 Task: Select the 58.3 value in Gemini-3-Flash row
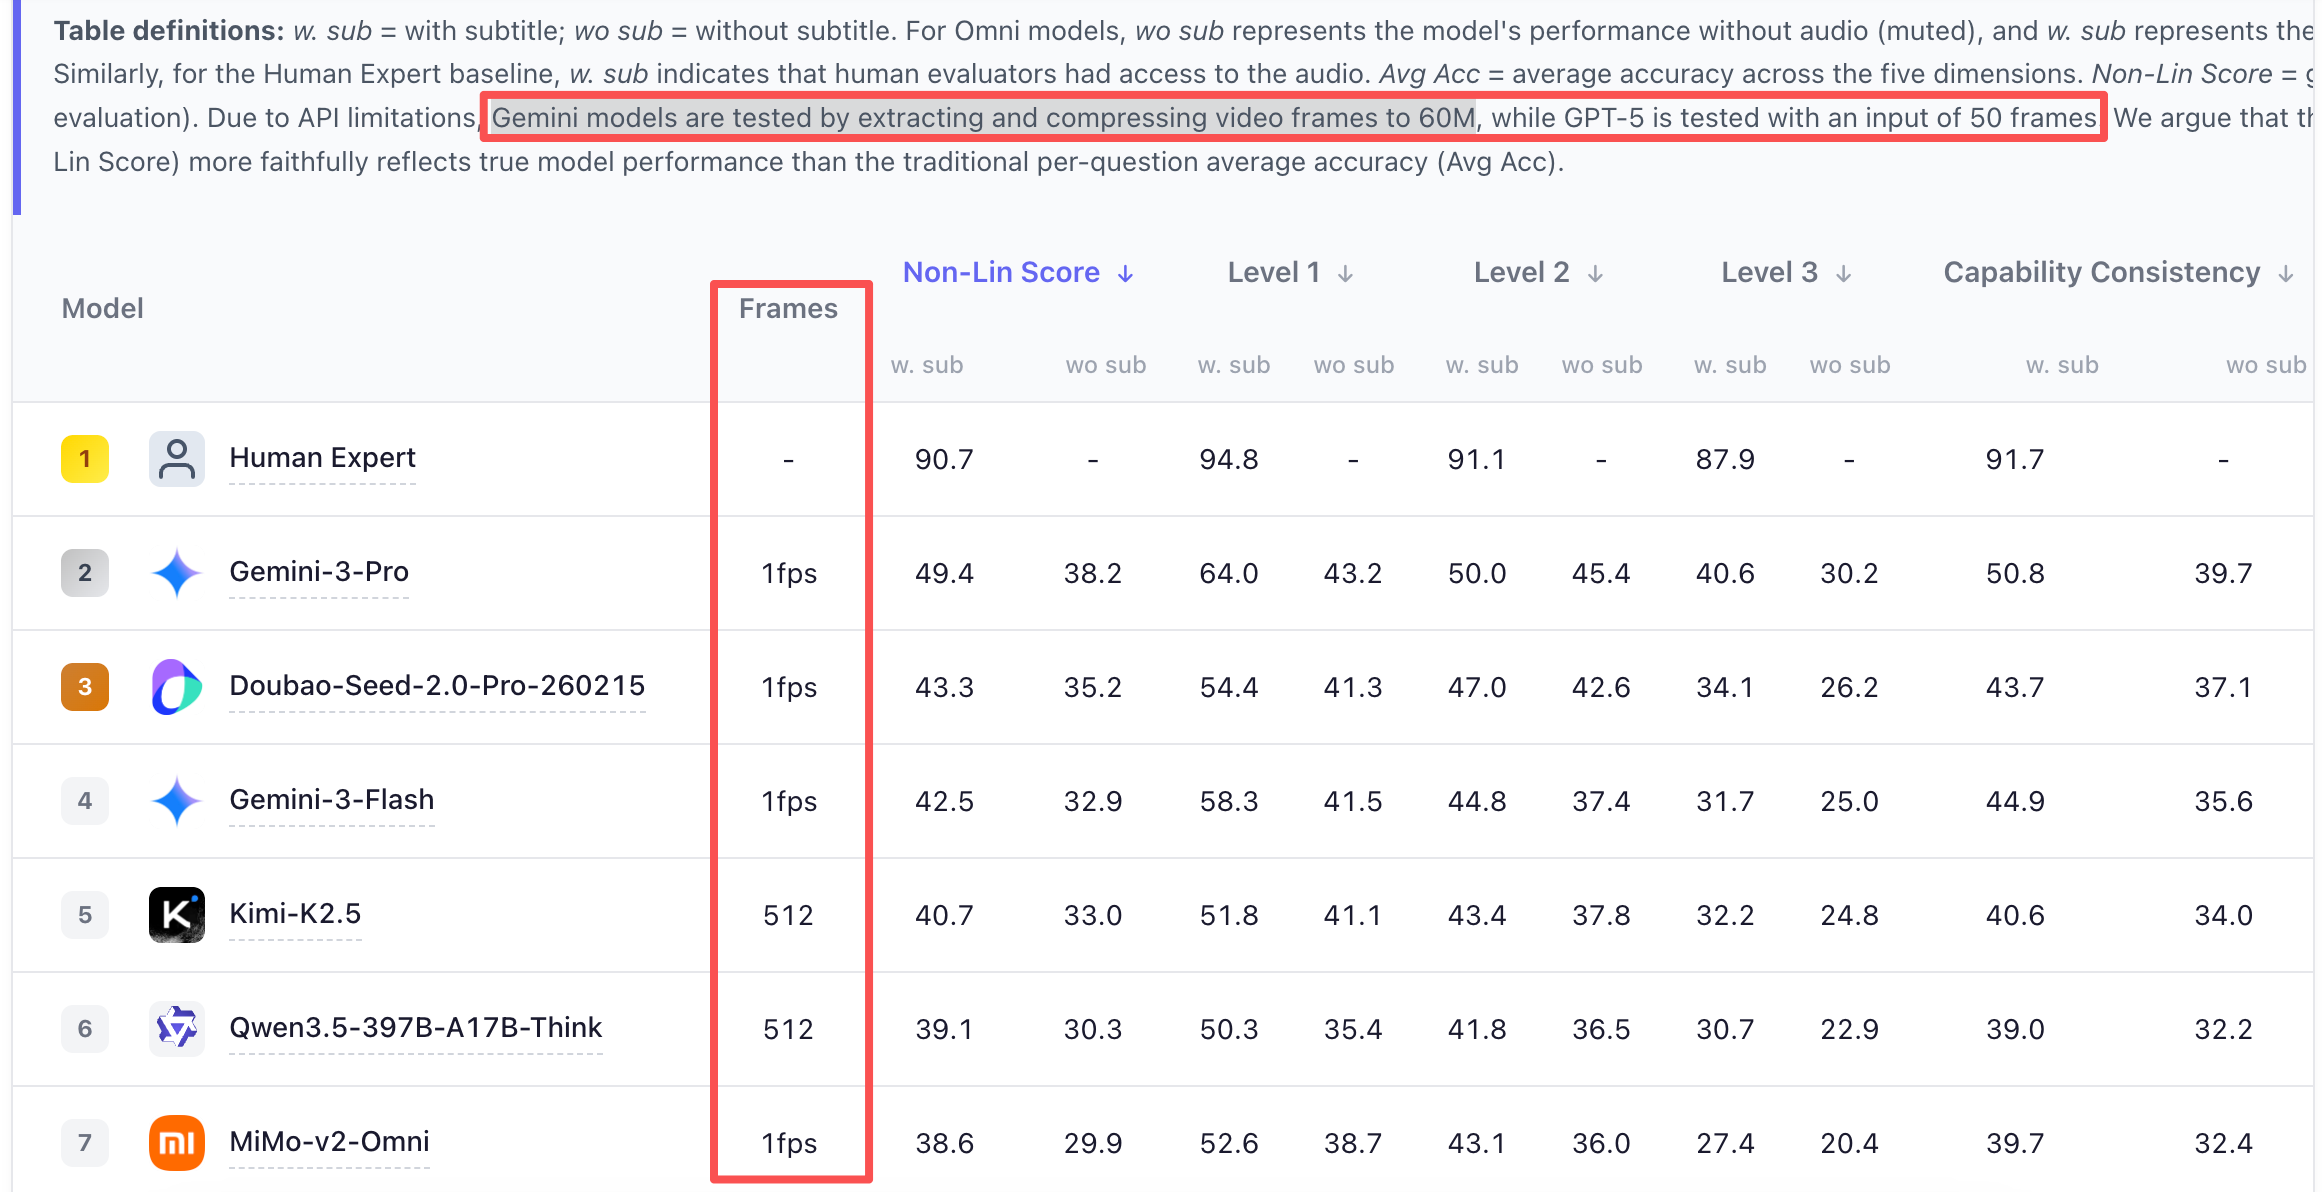(1229, 802)
